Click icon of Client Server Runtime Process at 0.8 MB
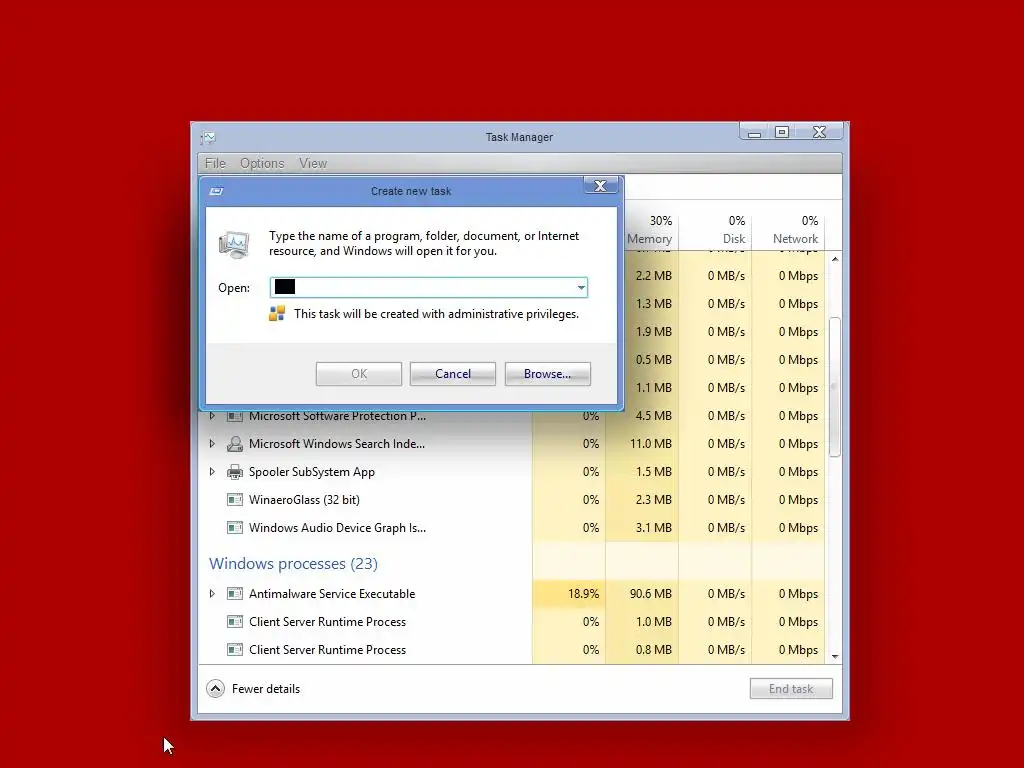This screenshot has height=768, width=1024. [234, 650]
